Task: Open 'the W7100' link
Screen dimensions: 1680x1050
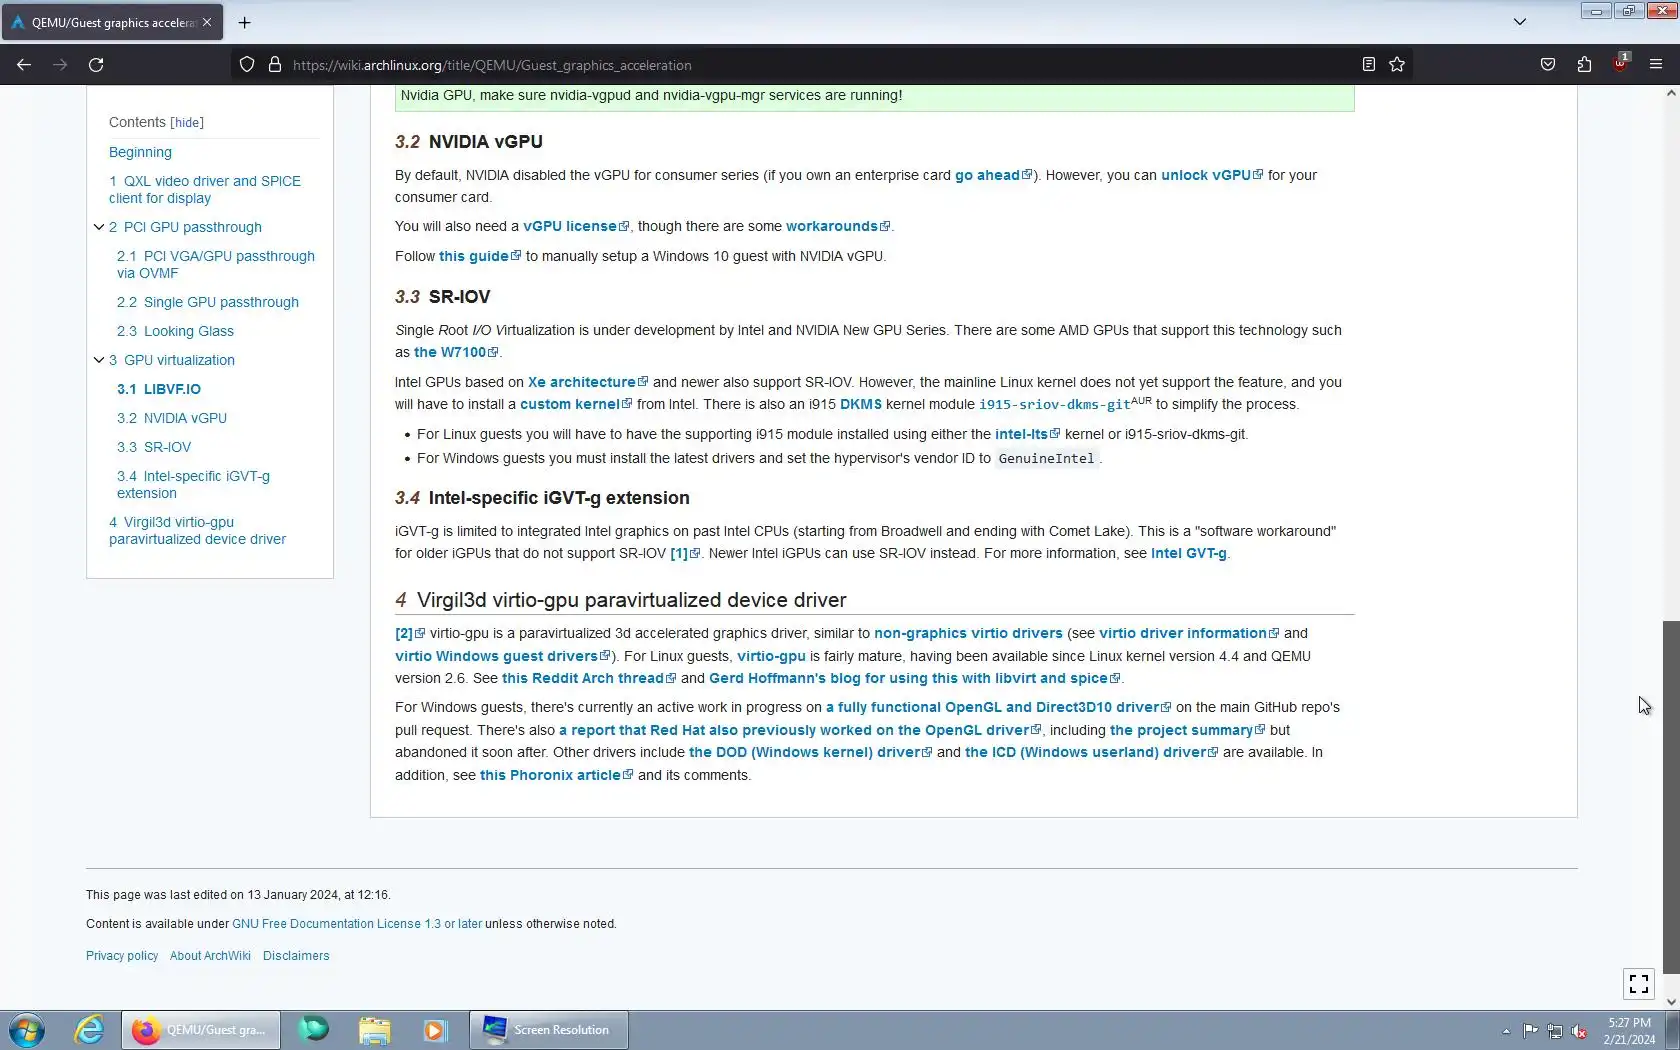Action: pyautogui.click(x=456, y=352)
